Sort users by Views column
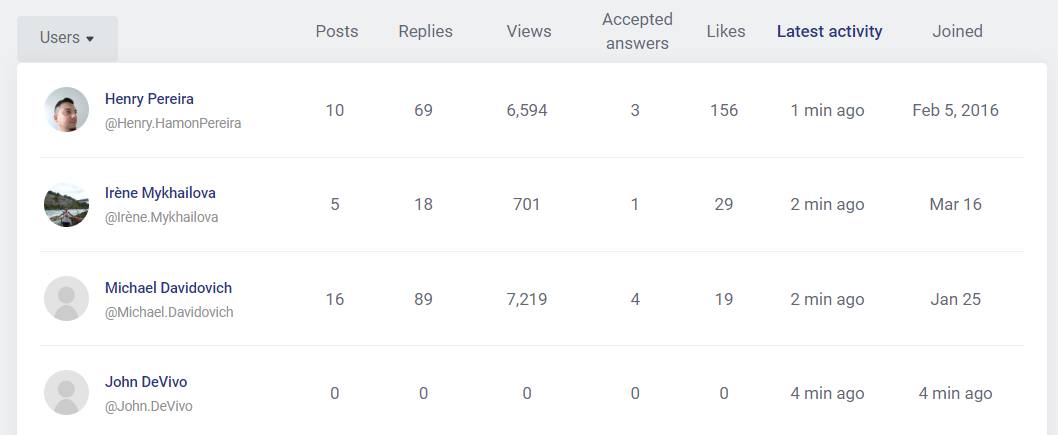This screenshot has height=435, width=1058. pos(529,32)
